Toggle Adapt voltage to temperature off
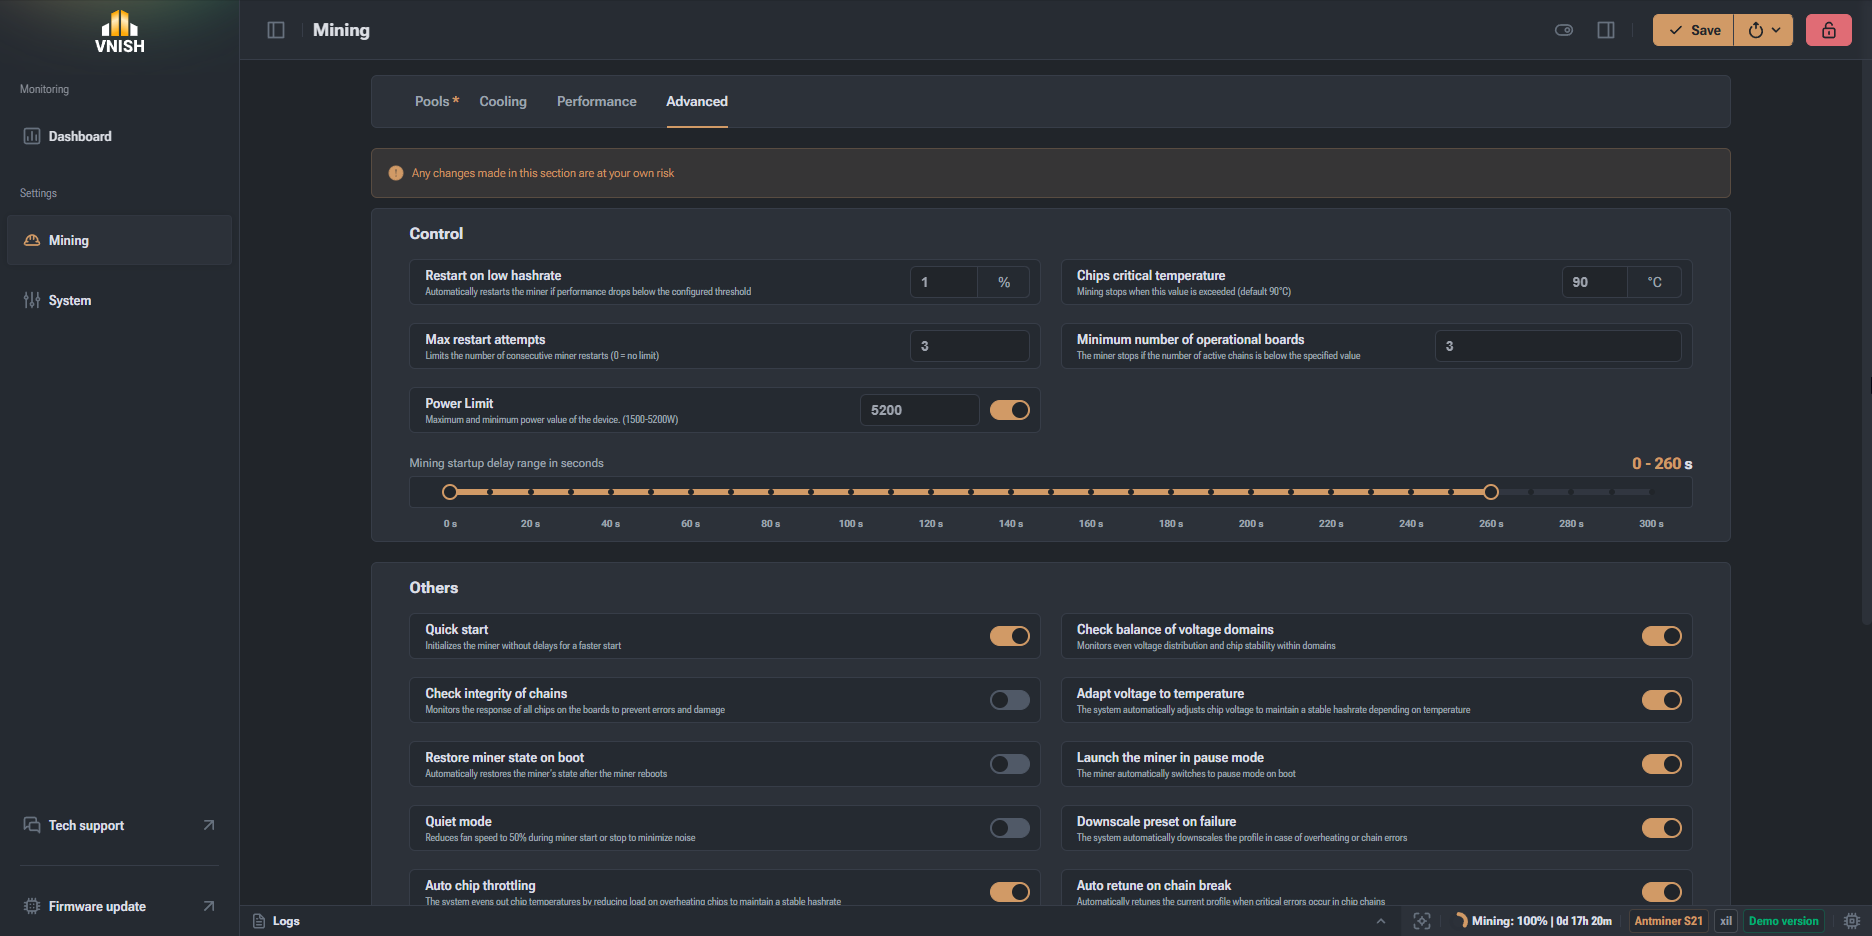 (1662, 700)
